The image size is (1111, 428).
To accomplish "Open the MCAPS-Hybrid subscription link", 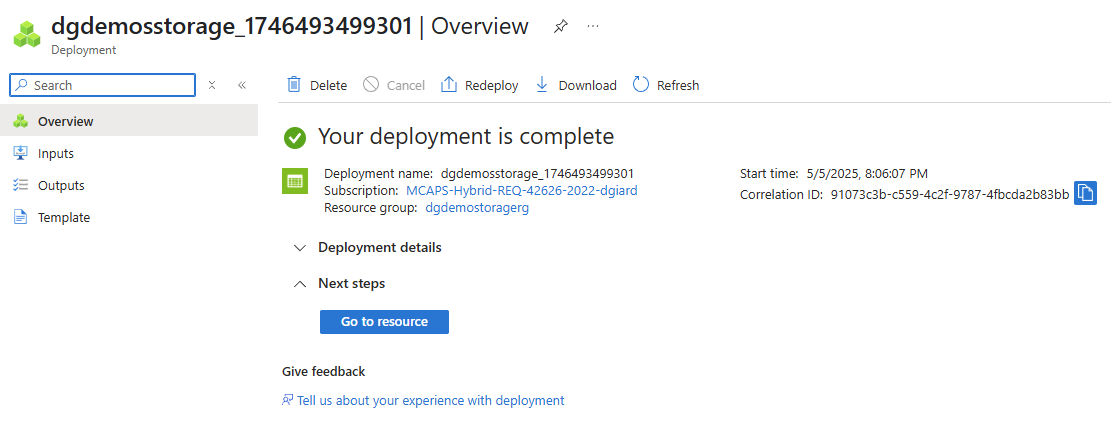I will [x=521, y=190].
